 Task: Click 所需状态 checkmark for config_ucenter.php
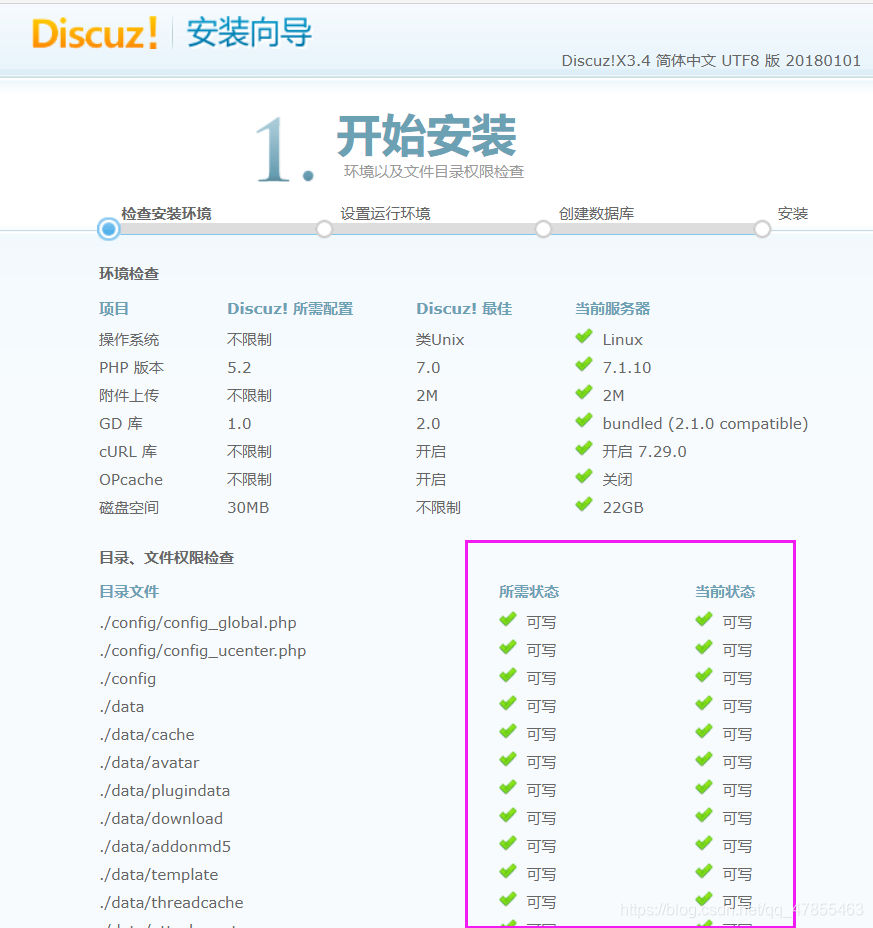[508, 647]
